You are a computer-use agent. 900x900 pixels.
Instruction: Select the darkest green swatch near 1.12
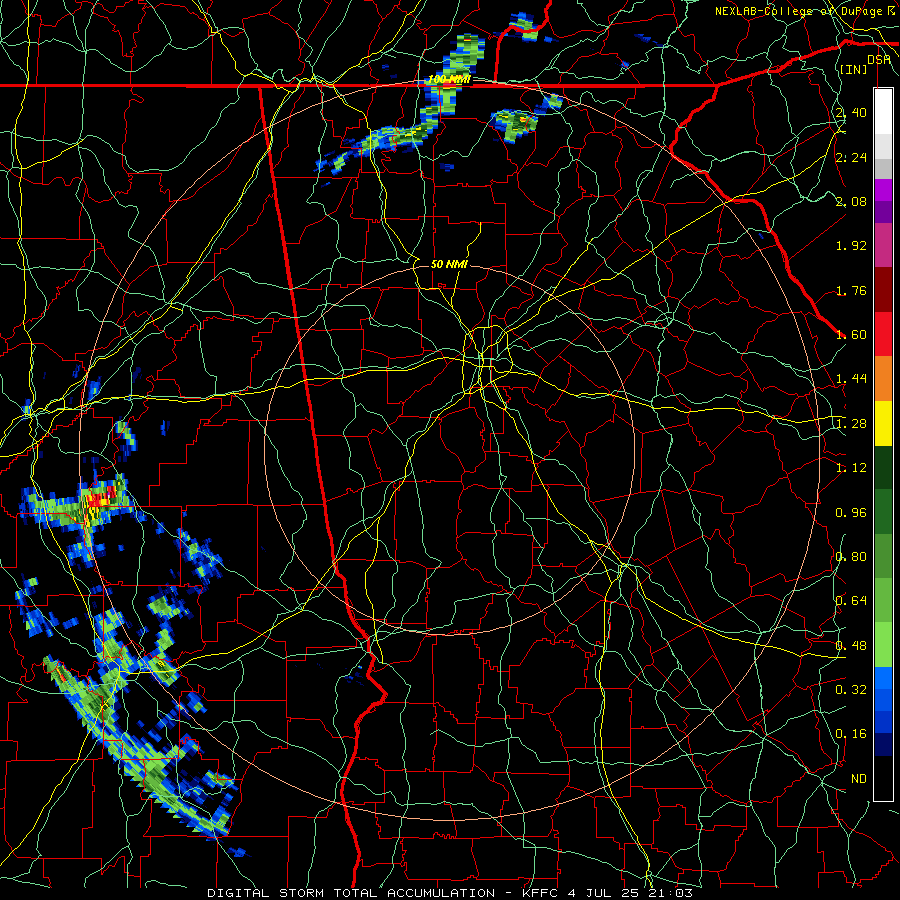[883, 467]
